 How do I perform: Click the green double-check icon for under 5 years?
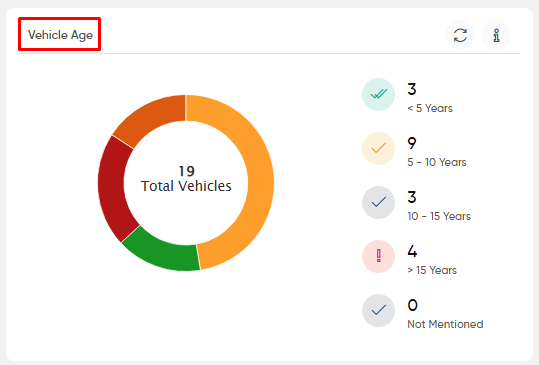pyautogui.click(x=378, y=94)
